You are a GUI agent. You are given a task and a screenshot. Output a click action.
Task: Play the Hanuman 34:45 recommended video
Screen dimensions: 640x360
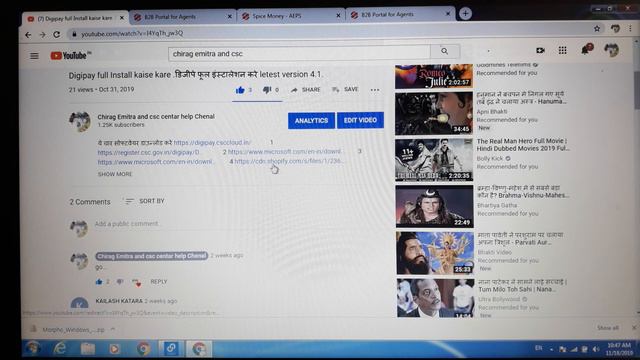coord(434,113)
